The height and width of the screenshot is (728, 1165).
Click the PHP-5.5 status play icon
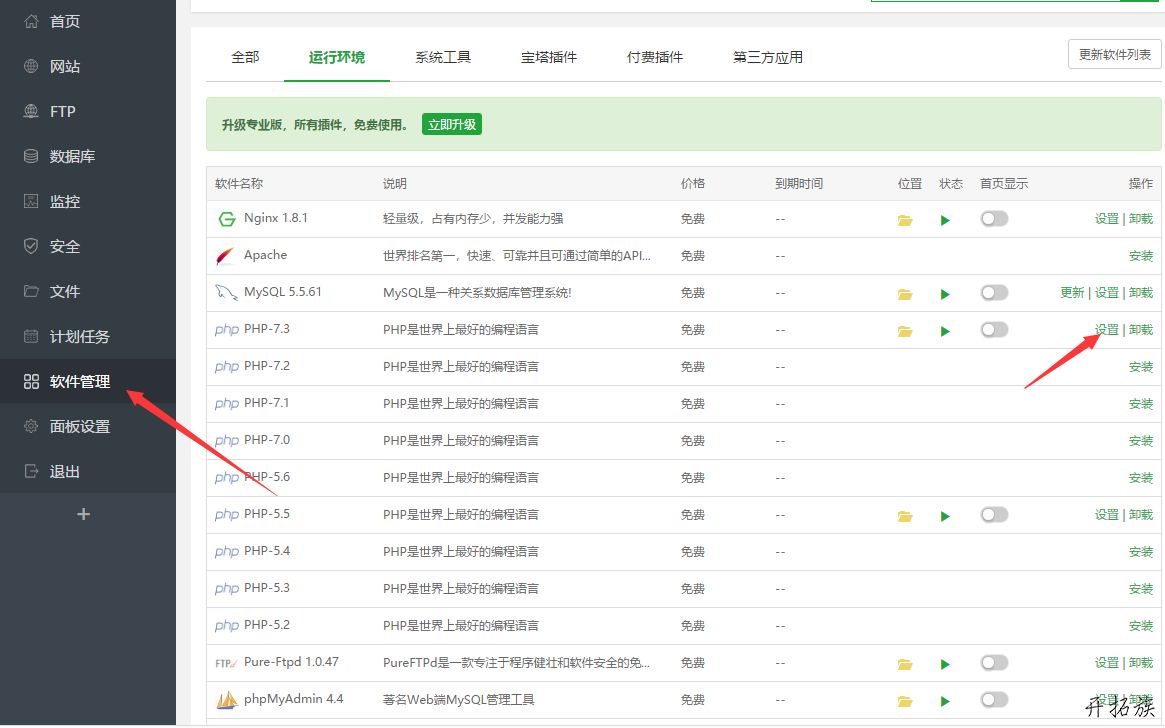[x=945, y=516]
